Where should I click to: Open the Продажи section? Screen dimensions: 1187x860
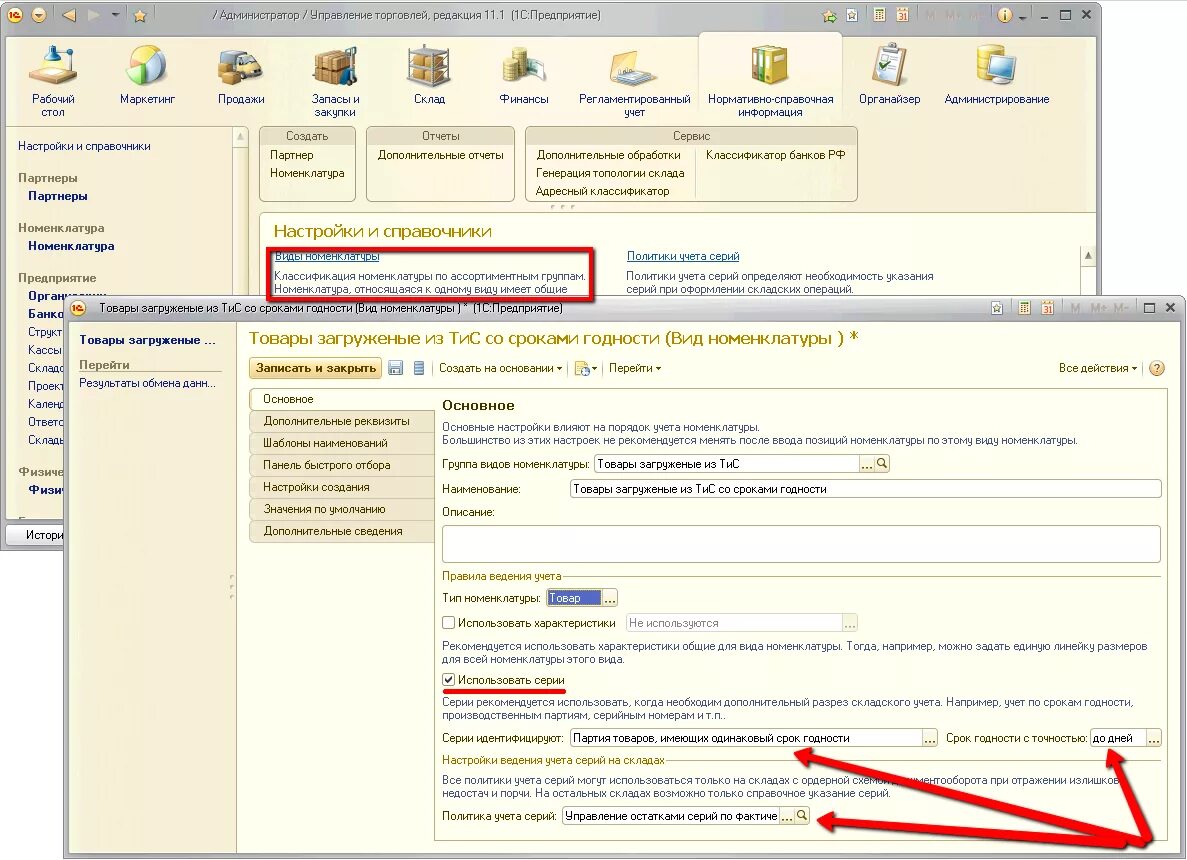tap(241, 74)
